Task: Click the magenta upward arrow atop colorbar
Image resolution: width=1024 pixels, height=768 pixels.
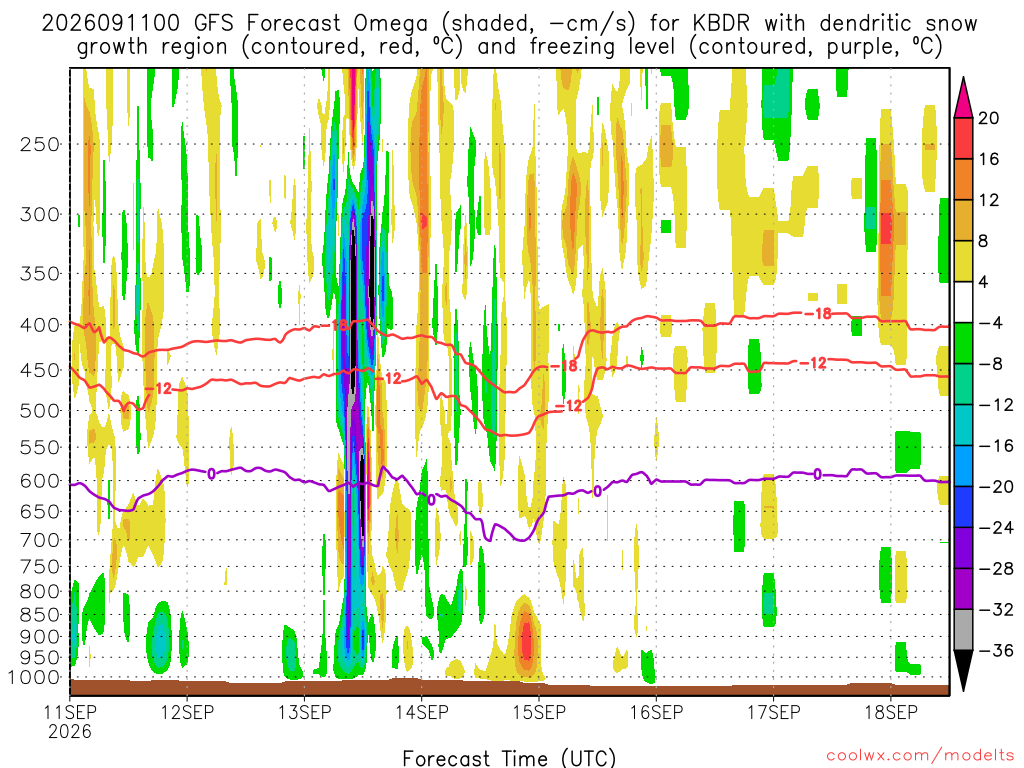Action: coord(963,98)
